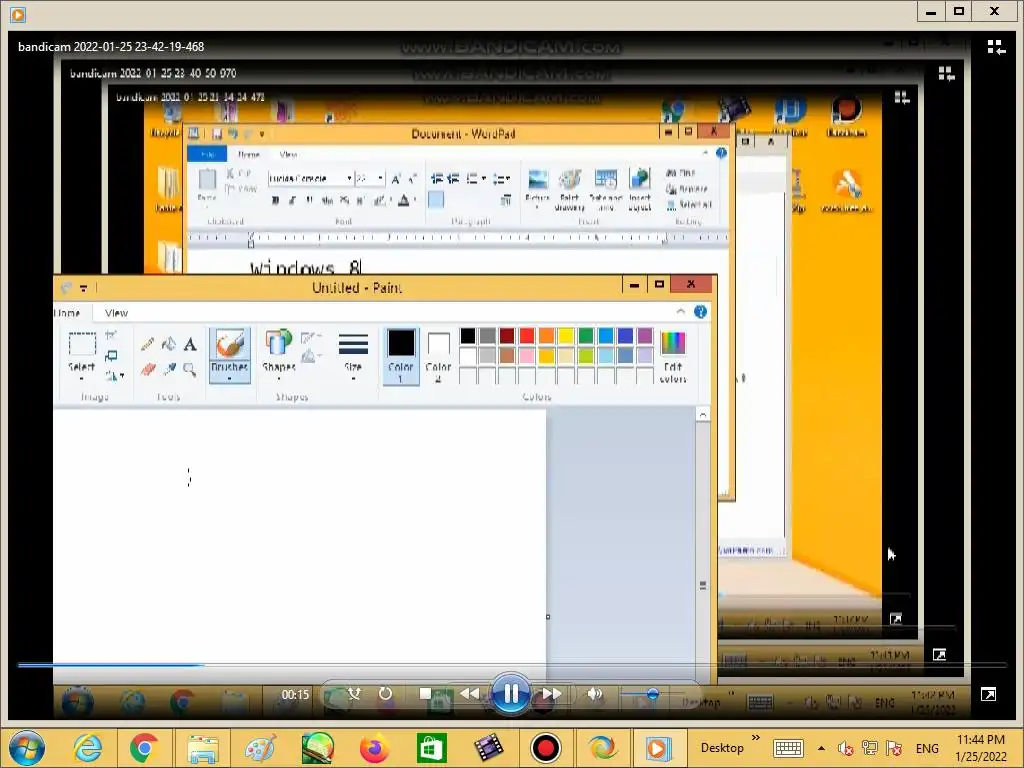This screenshot has height=768, width=1024.
Task: Select the Text tool in Paint
Action: [x=190, y=344]
